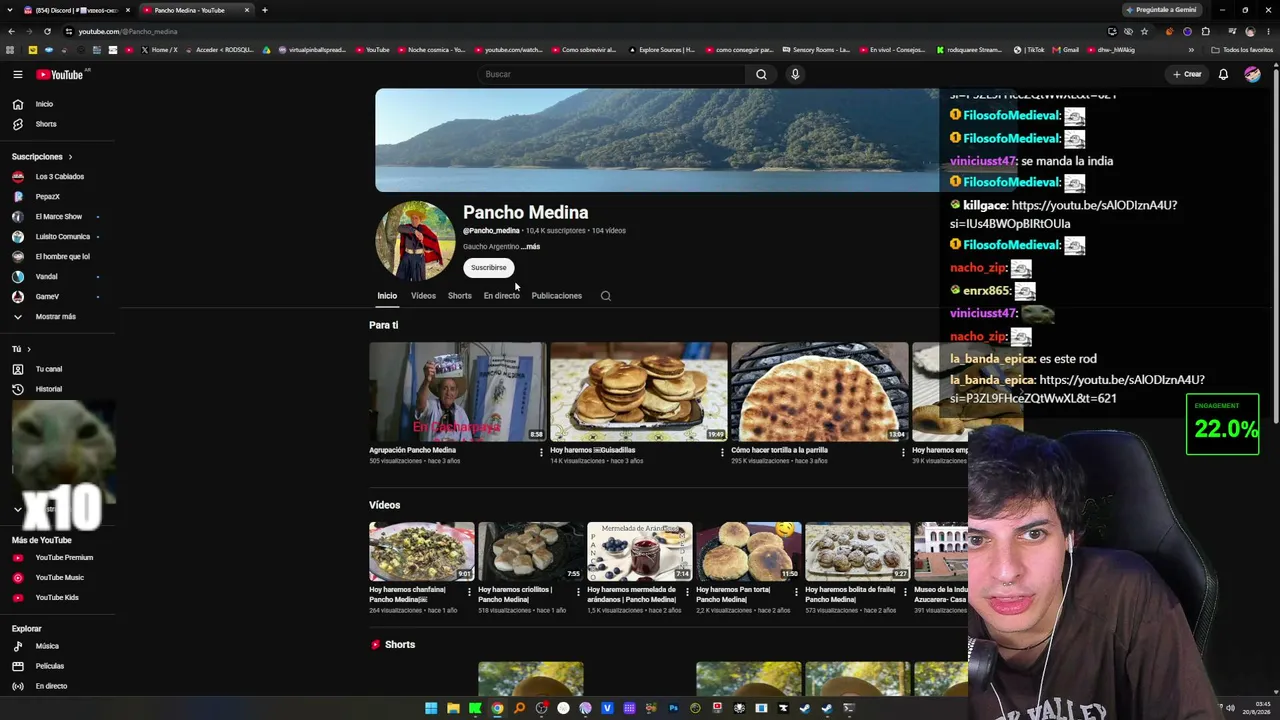
Task: Open Shorts in the sidebar
Action: (x=46, y=124)
